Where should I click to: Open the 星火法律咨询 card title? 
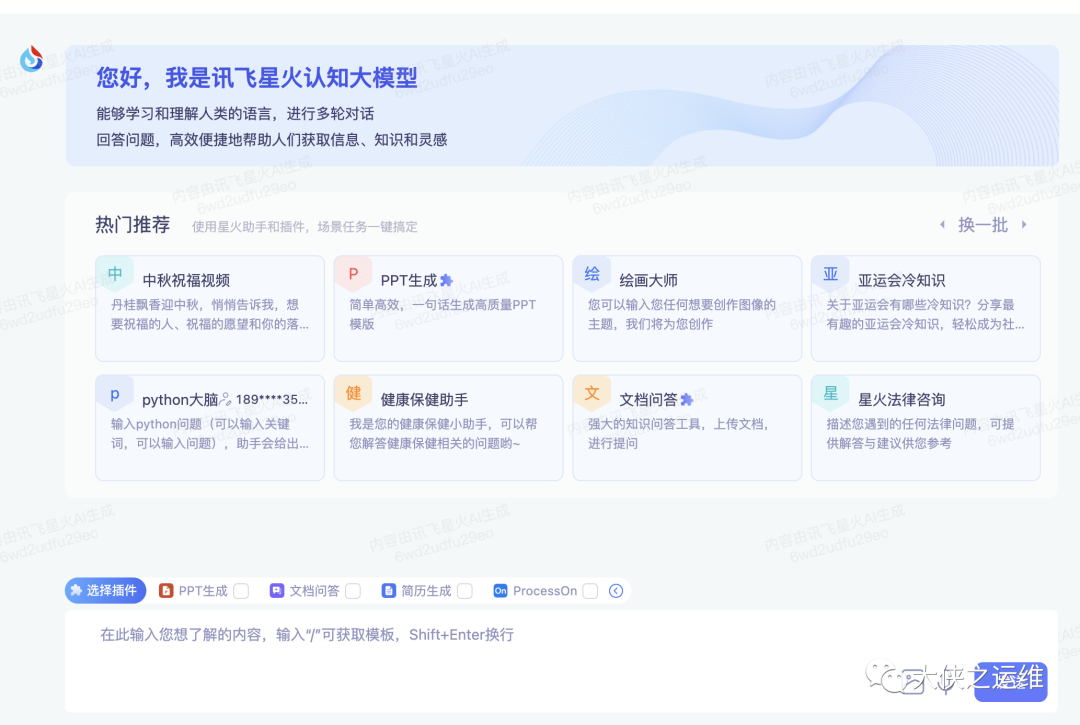pyautogui.click(x=901, y=399)
